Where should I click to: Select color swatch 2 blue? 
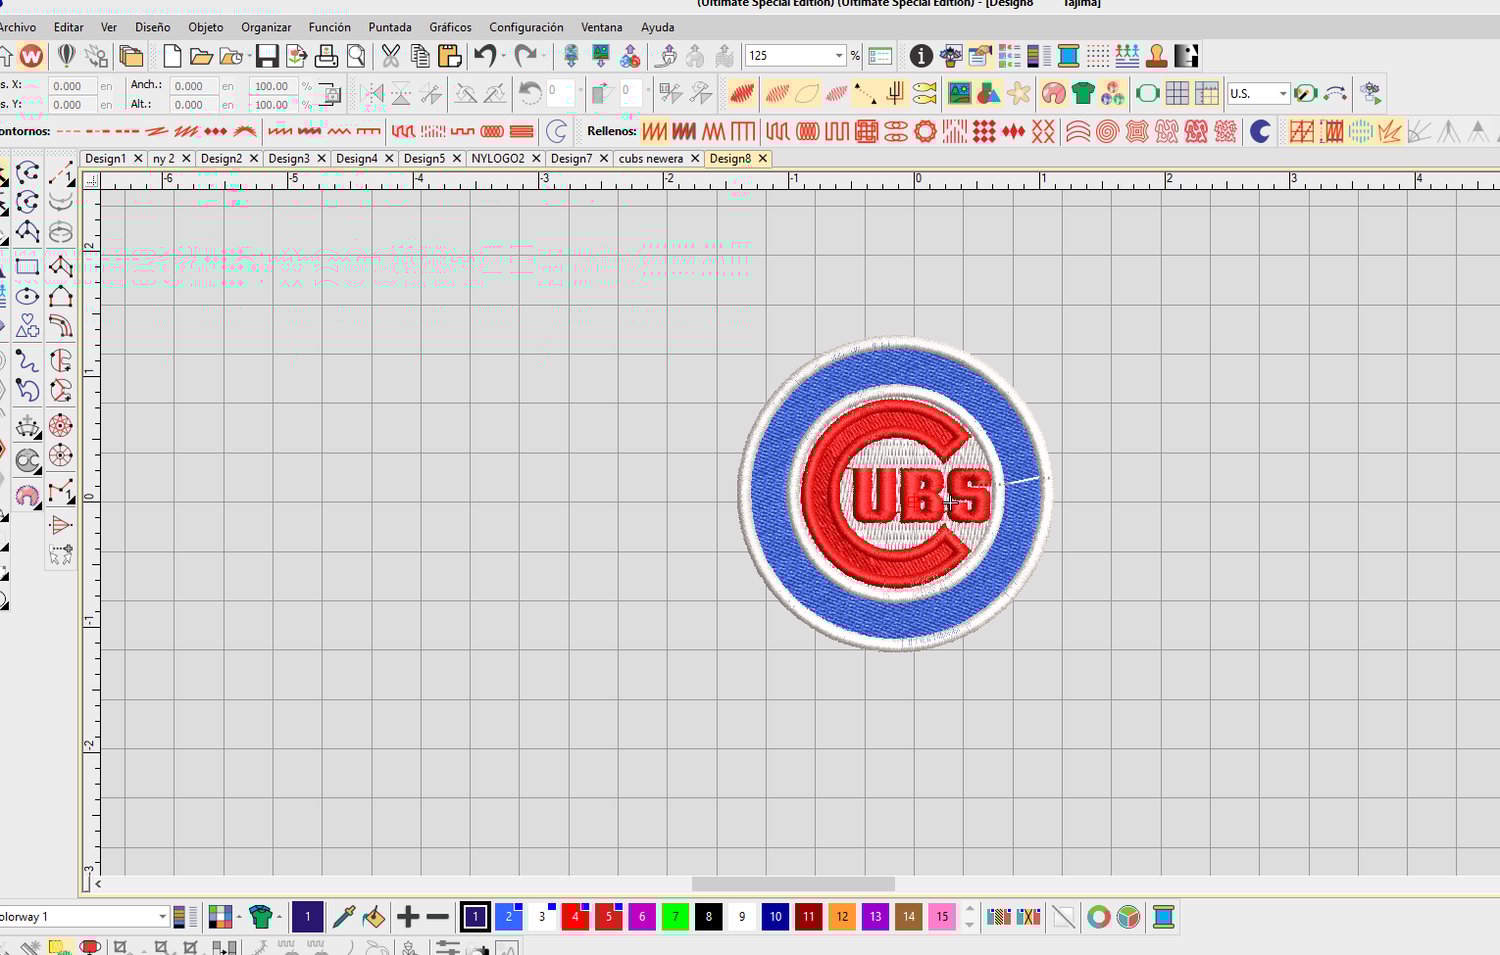click(508, 917)
